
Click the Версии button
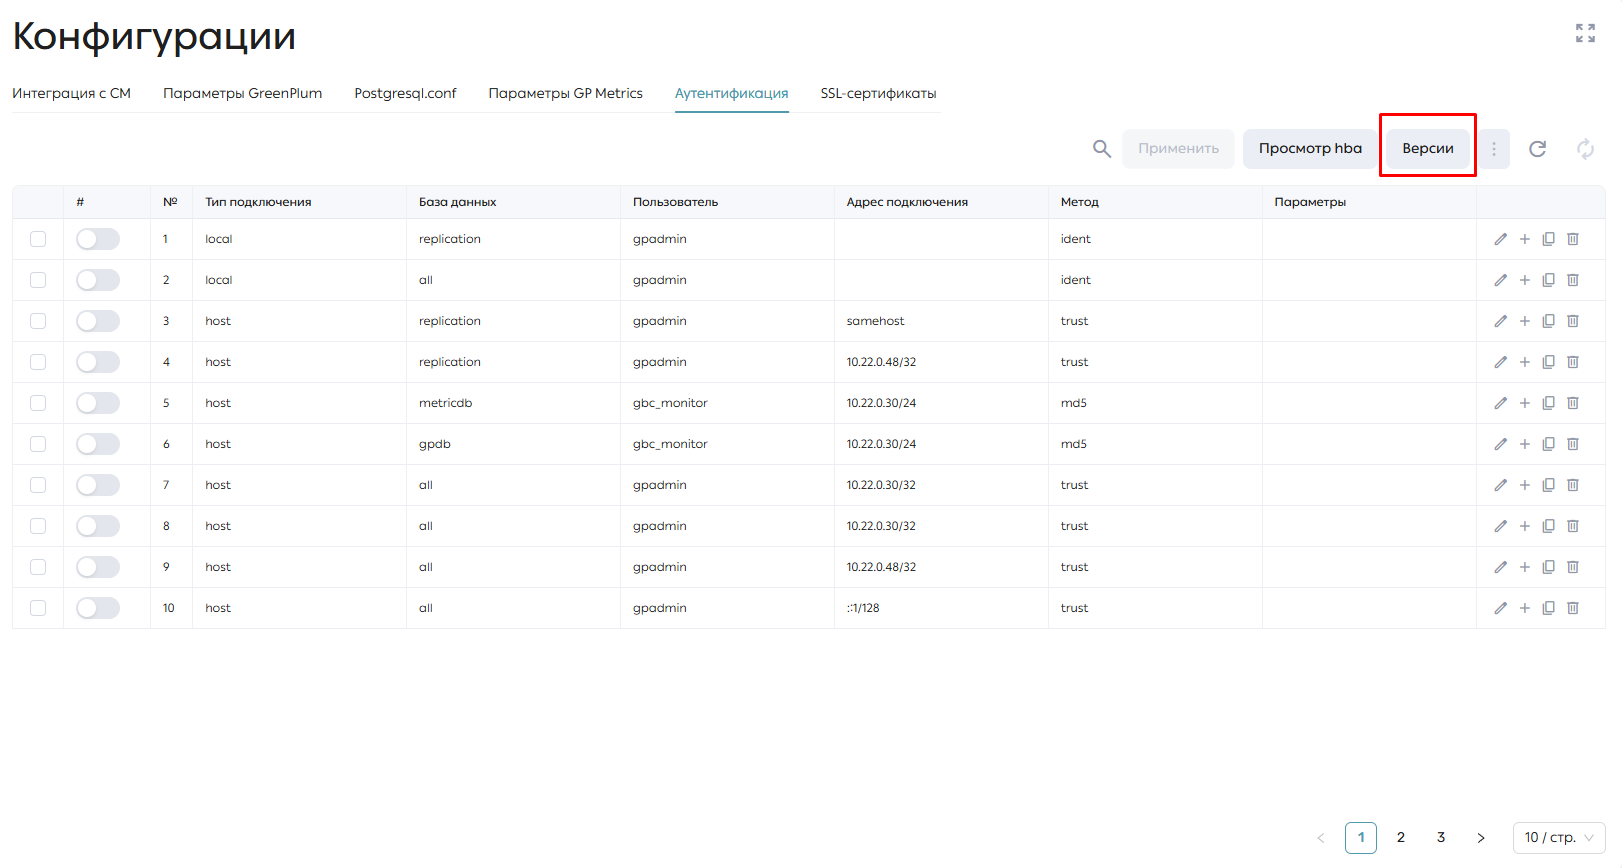click(x=1427, y=149)
